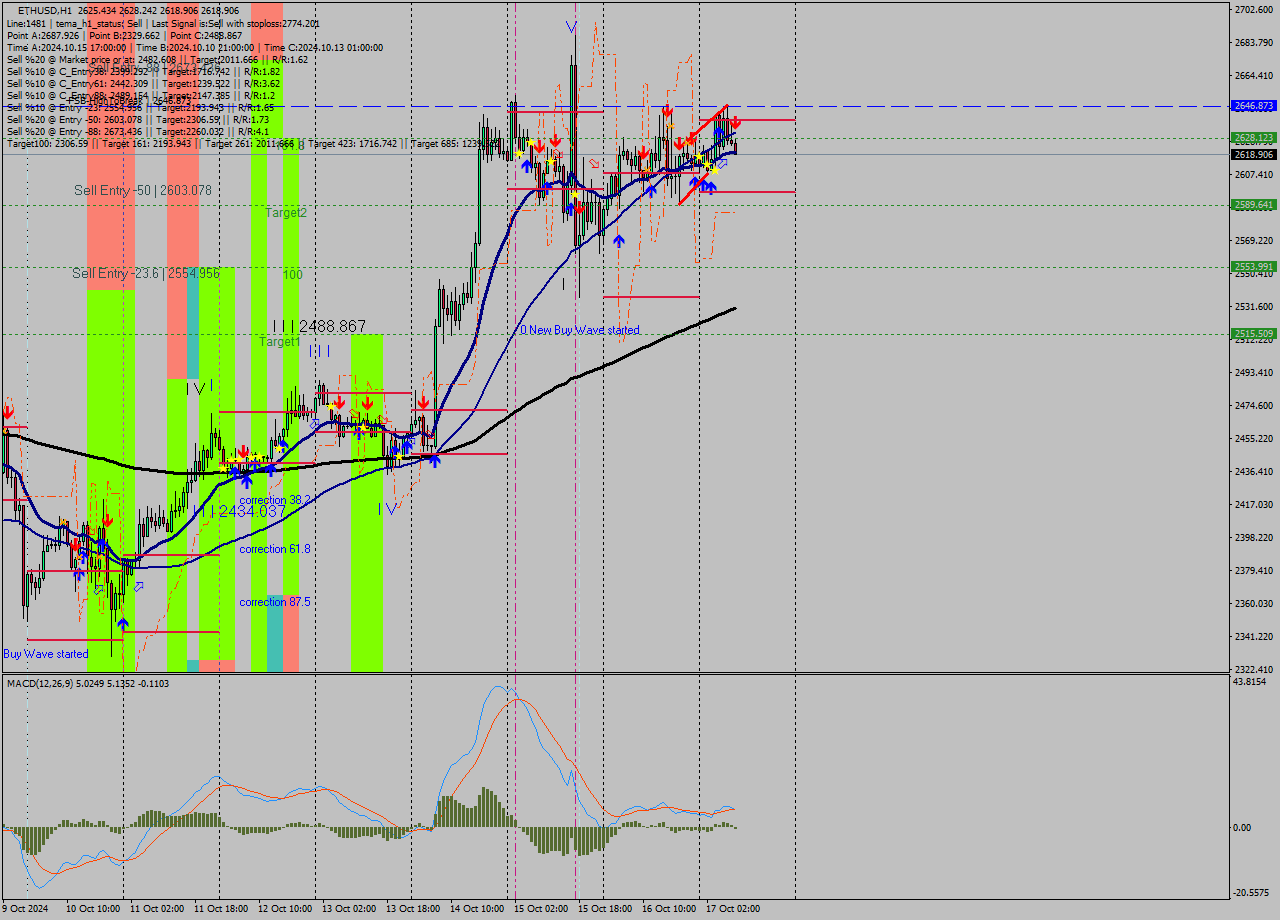Viewport: 1280px width, 920px height.
Task: Click the 'Sell %10 @ C_Entry38' line
Action: tap(143, 71)
